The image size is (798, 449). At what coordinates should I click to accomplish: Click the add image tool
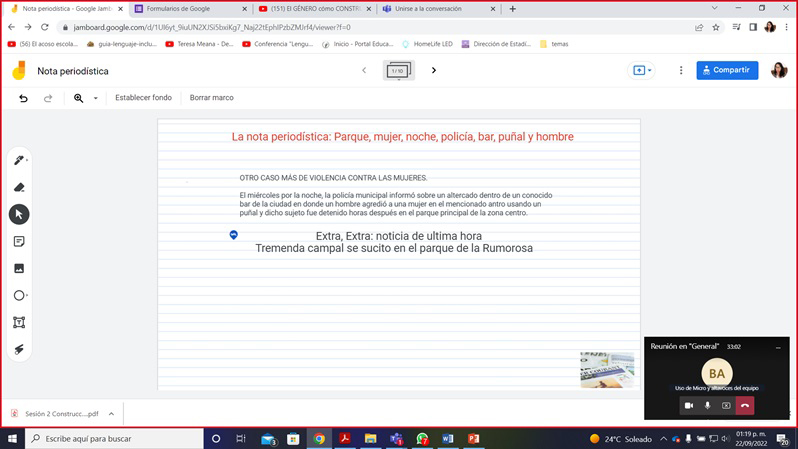[19, 268]
